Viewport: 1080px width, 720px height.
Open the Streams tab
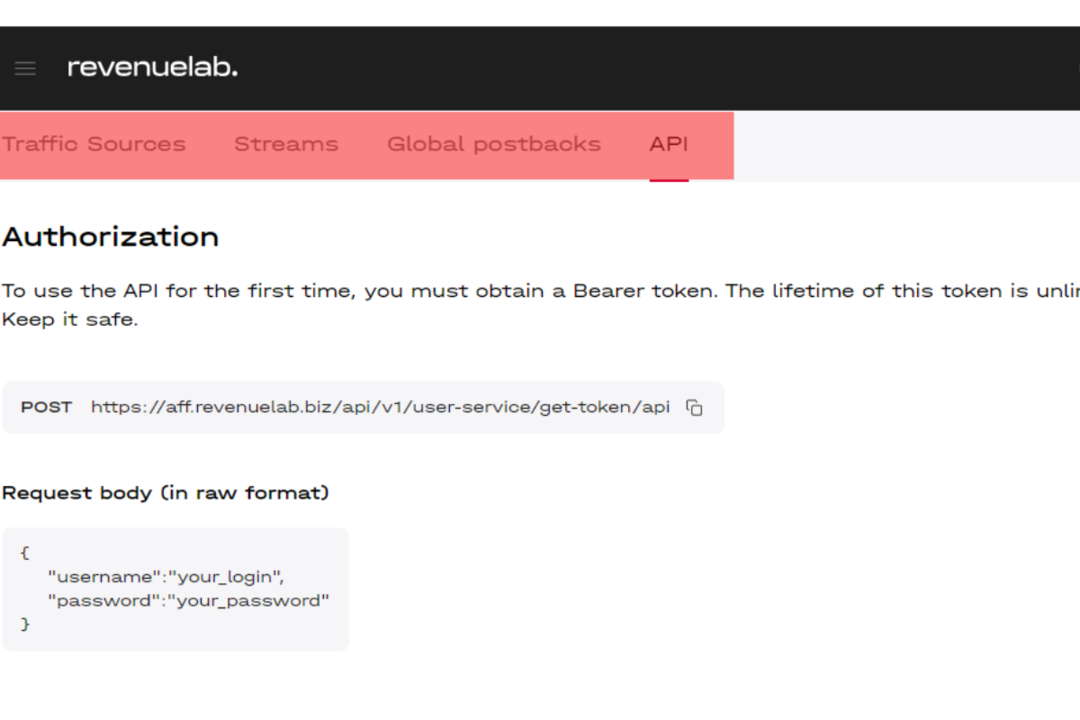(286, 144)
